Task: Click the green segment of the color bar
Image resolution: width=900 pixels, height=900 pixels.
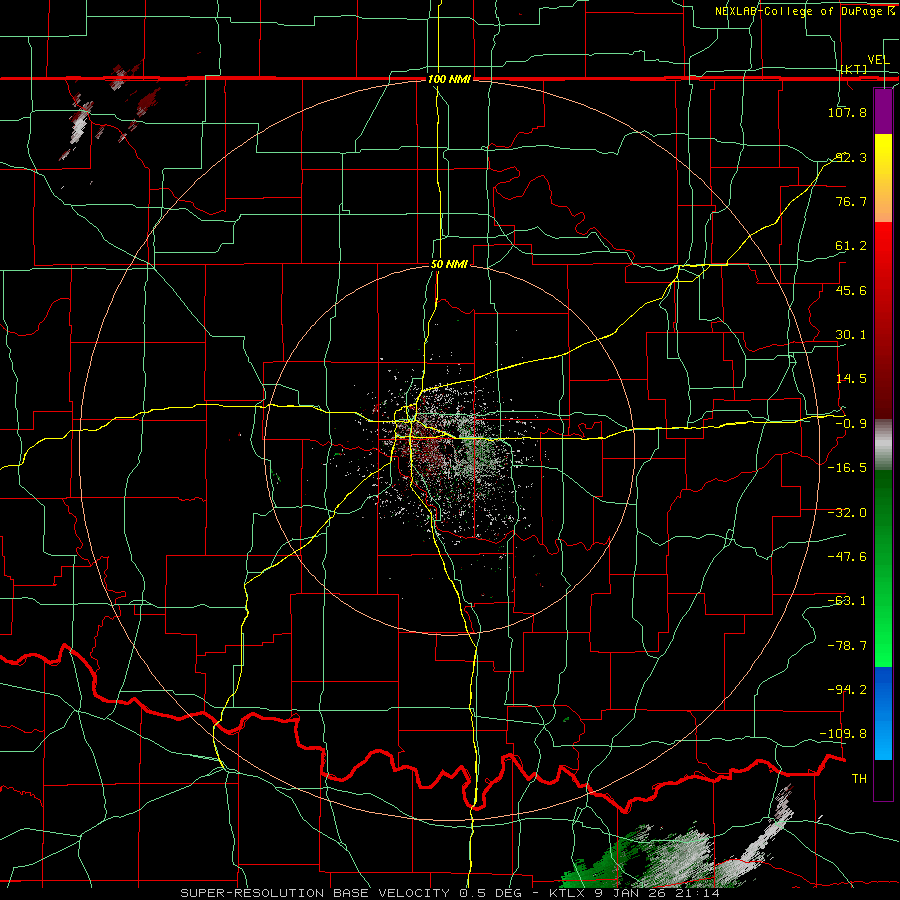Action: coord(883,568)
